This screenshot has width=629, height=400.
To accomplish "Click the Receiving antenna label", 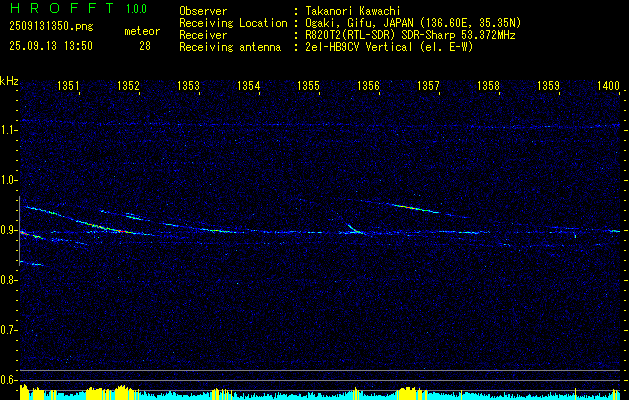I will click(230, 47).
